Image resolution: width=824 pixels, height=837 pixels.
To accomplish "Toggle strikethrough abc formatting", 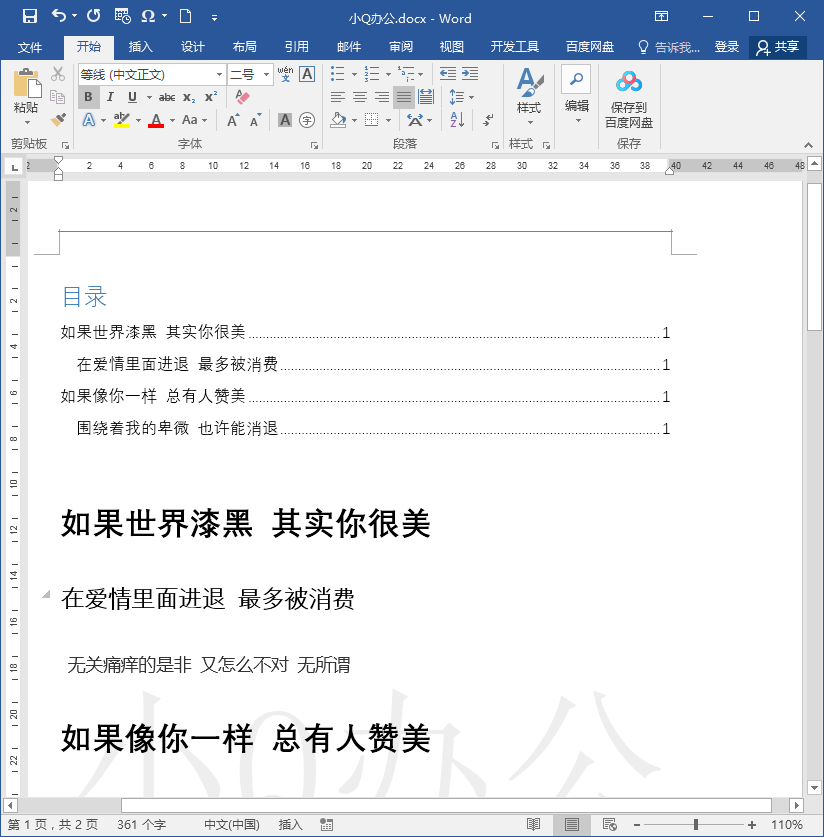I will 167,97.
